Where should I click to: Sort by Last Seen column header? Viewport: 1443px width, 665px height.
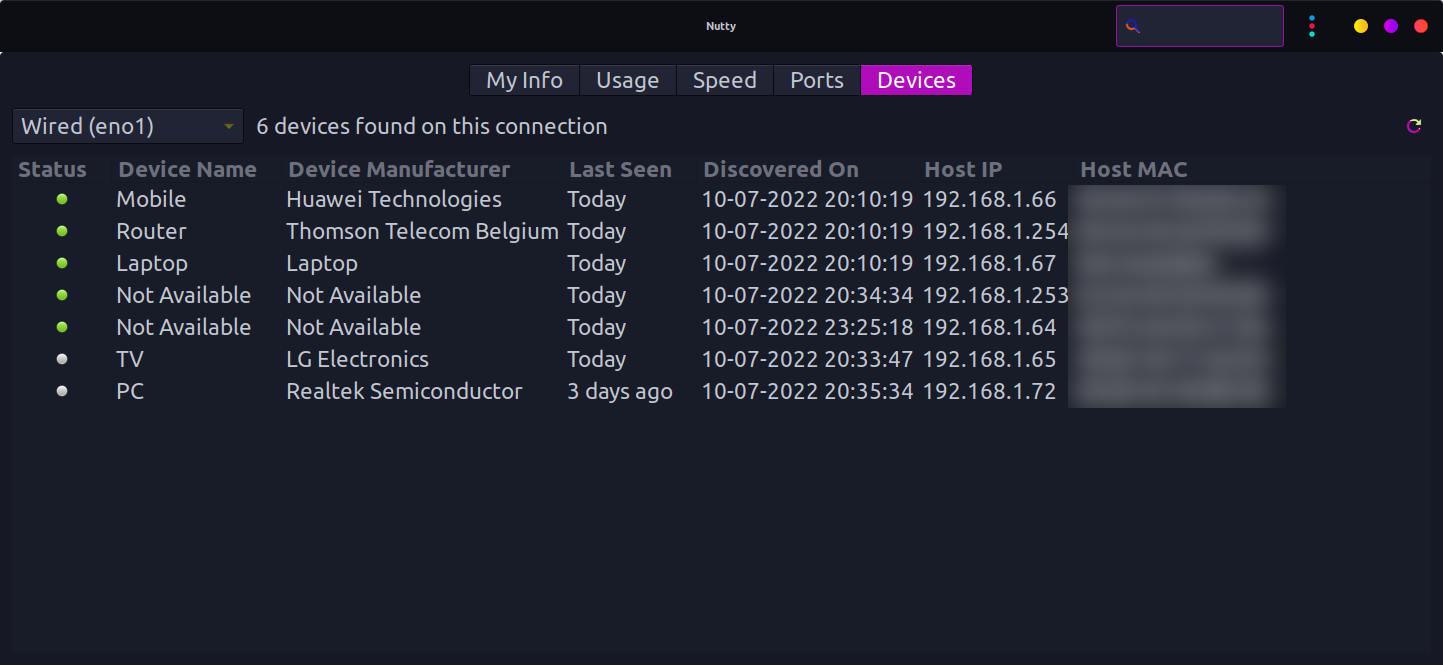coord(620,169)
